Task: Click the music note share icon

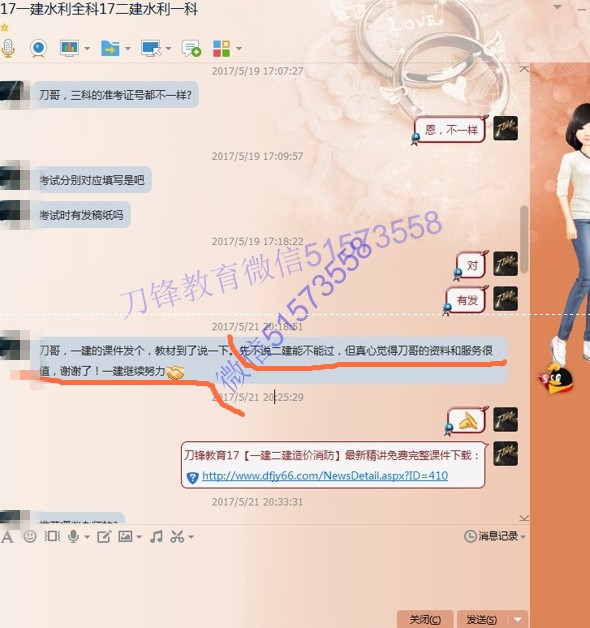Action: pos(156,536)
